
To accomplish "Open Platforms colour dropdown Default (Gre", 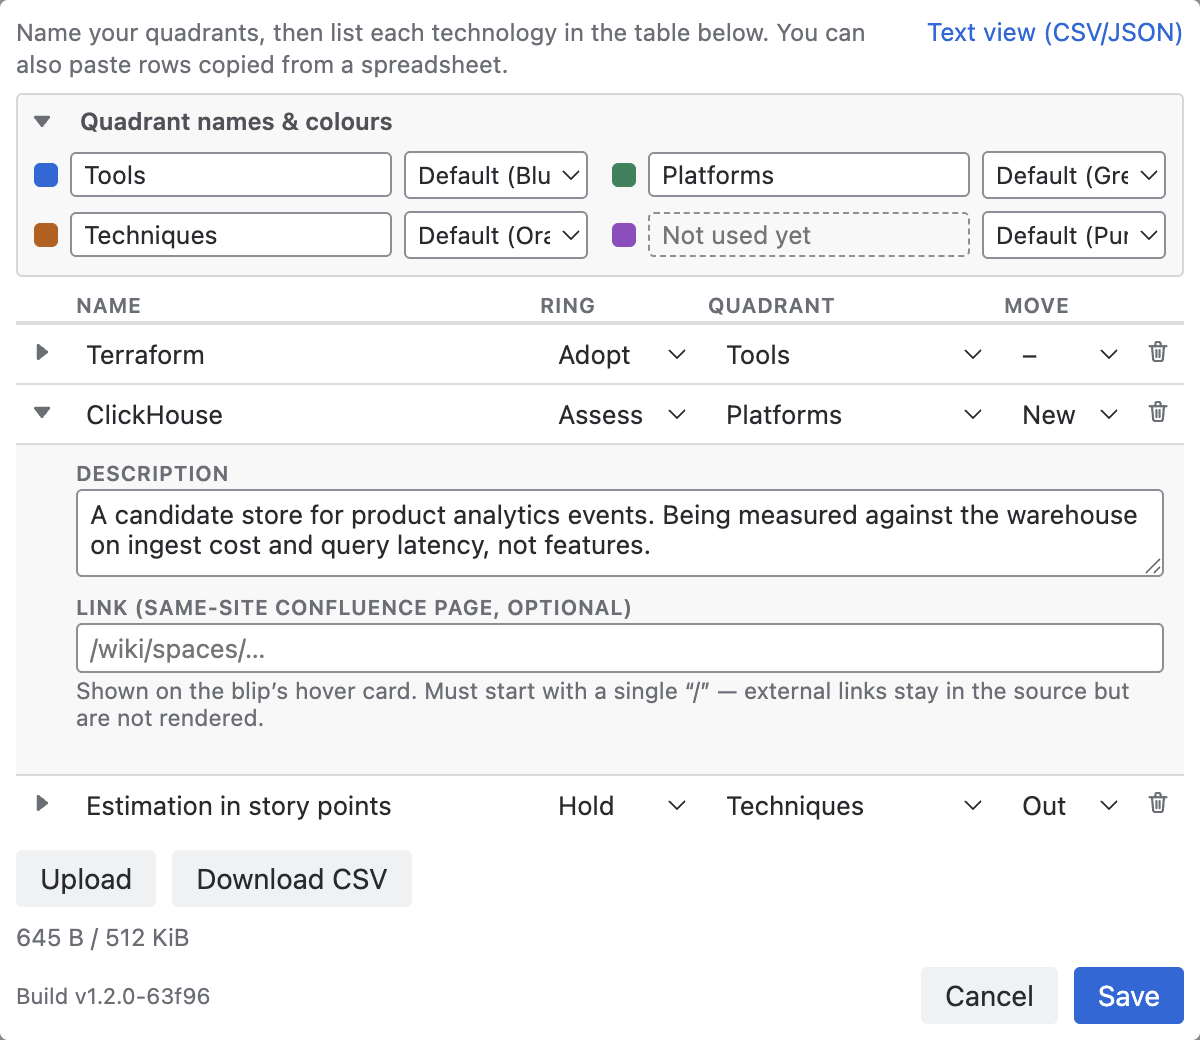I will pyautogui.click(x=1074, y=175).
